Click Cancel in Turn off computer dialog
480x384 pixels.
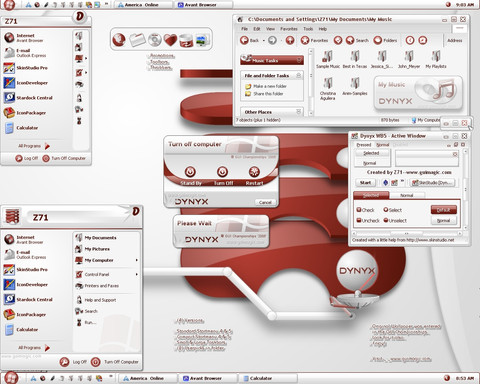pyautogui.click(x=265, y=202)
